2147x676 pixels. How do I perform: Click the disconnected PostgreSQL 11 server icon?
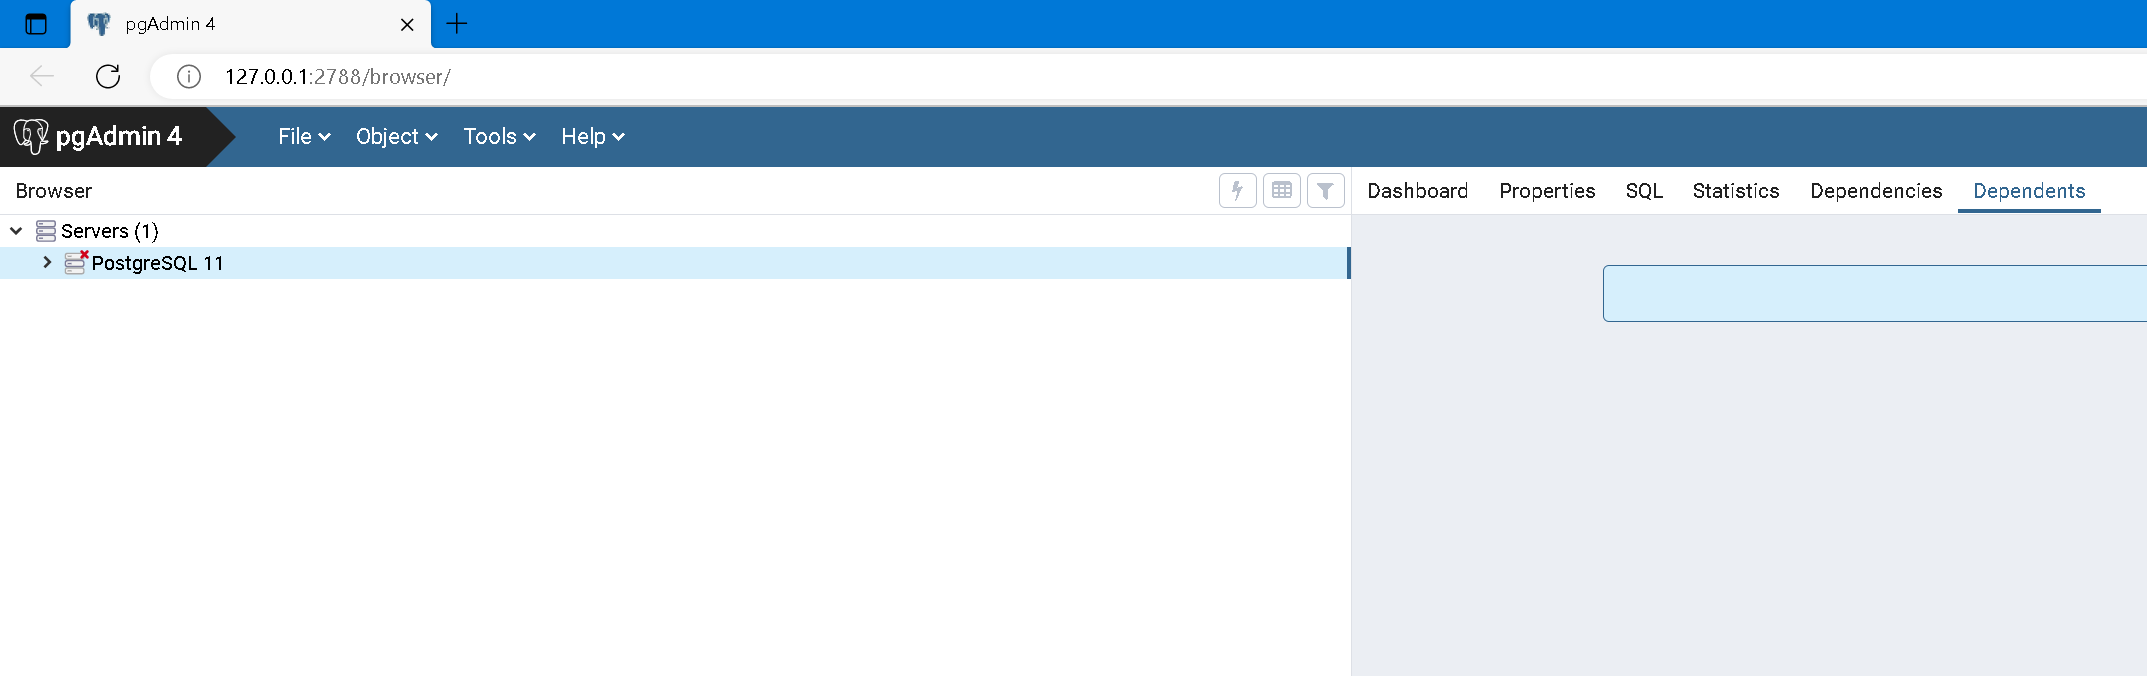coord(76,263)
